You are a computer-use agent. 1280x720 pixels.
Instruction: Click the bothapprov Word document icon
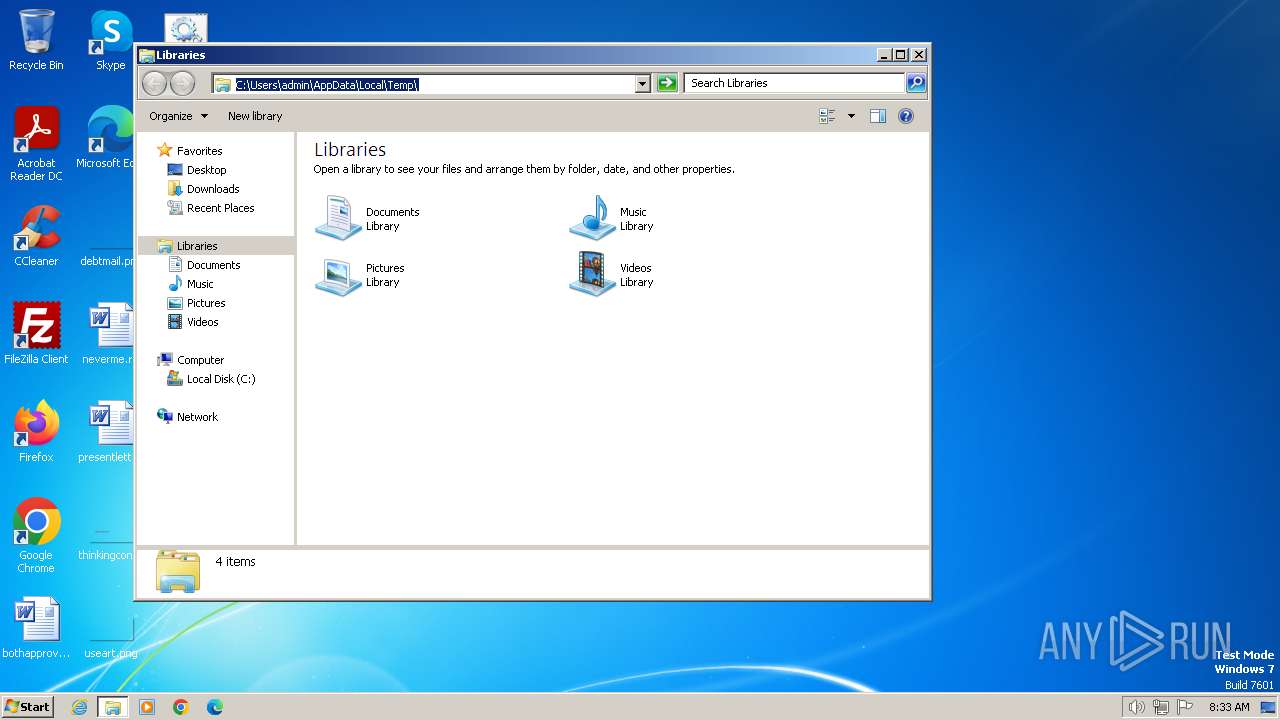tap(36, 628)
